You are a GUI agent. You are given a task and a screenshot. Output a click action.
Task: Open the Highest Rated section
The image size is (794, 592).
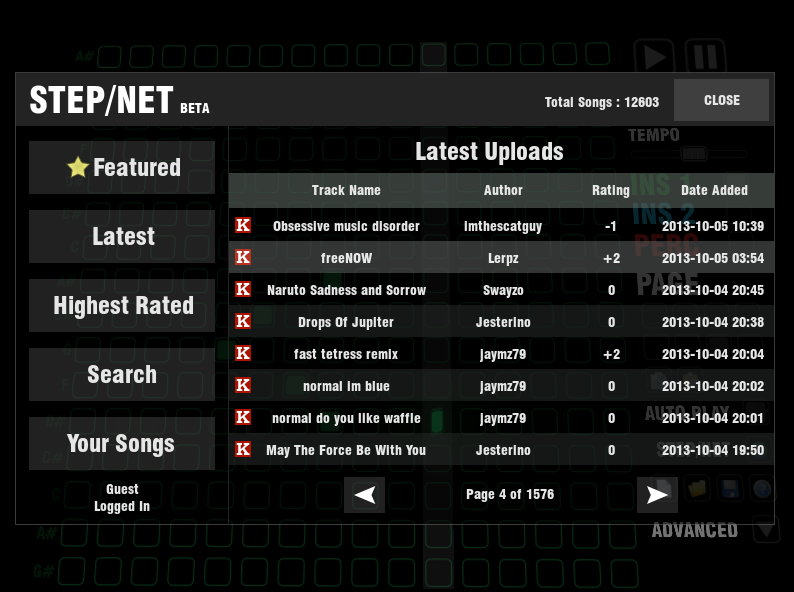122,305
